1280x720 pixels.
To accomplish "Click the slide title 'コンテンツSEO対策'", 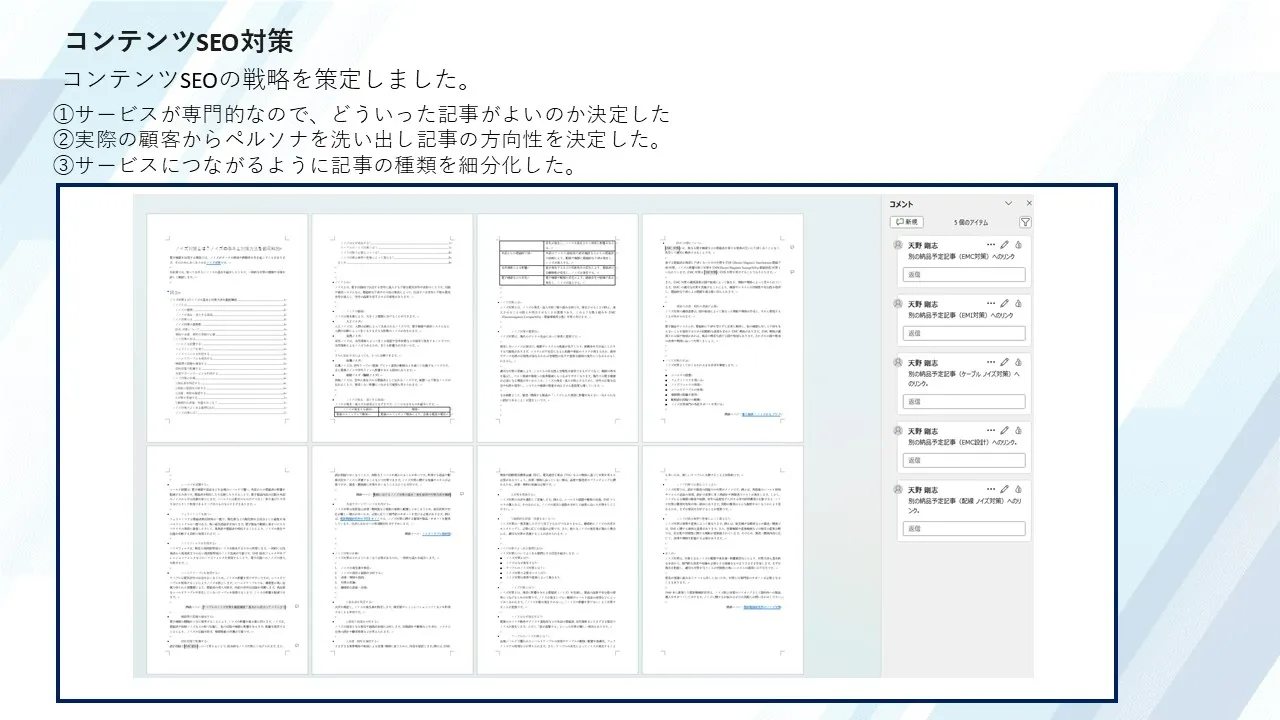I will point(178,41).
